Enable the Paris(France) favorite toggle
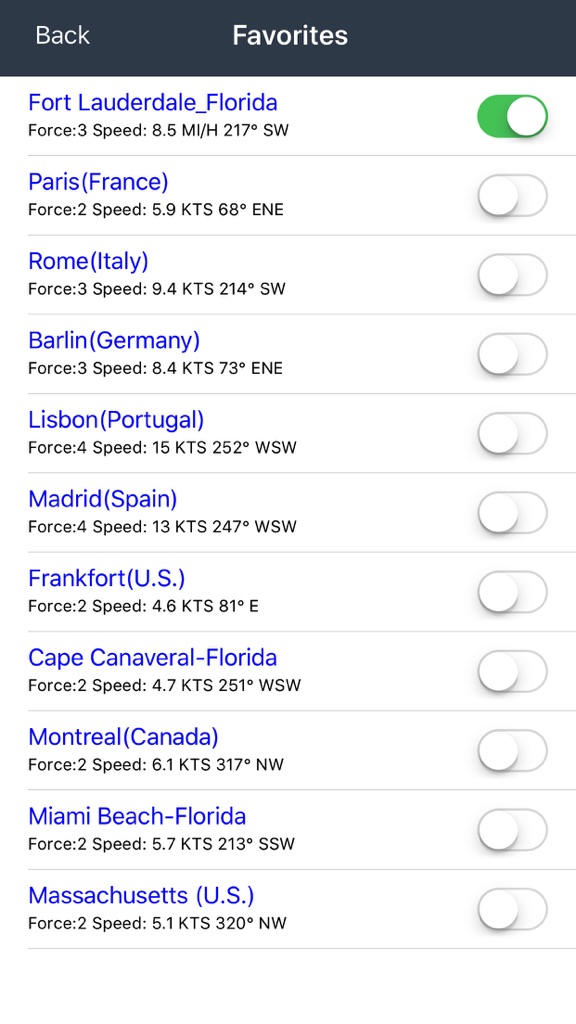 point(512,195)
